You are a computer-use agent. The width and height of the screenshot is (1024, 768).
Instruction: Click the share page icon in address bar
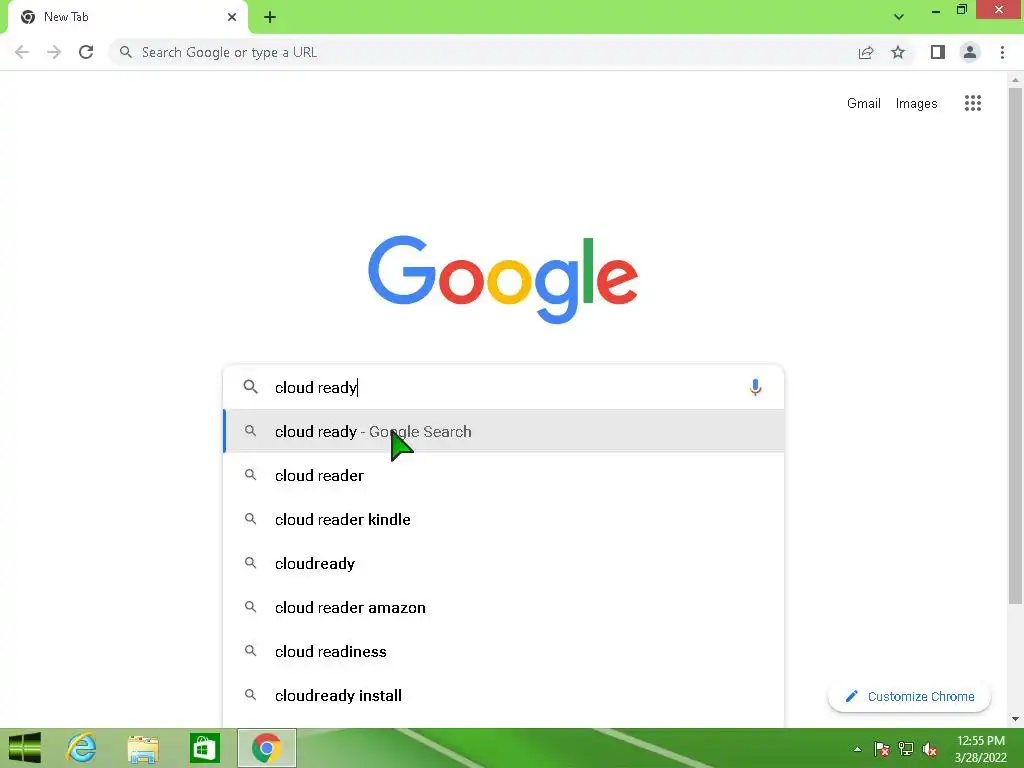coord(866,52)
